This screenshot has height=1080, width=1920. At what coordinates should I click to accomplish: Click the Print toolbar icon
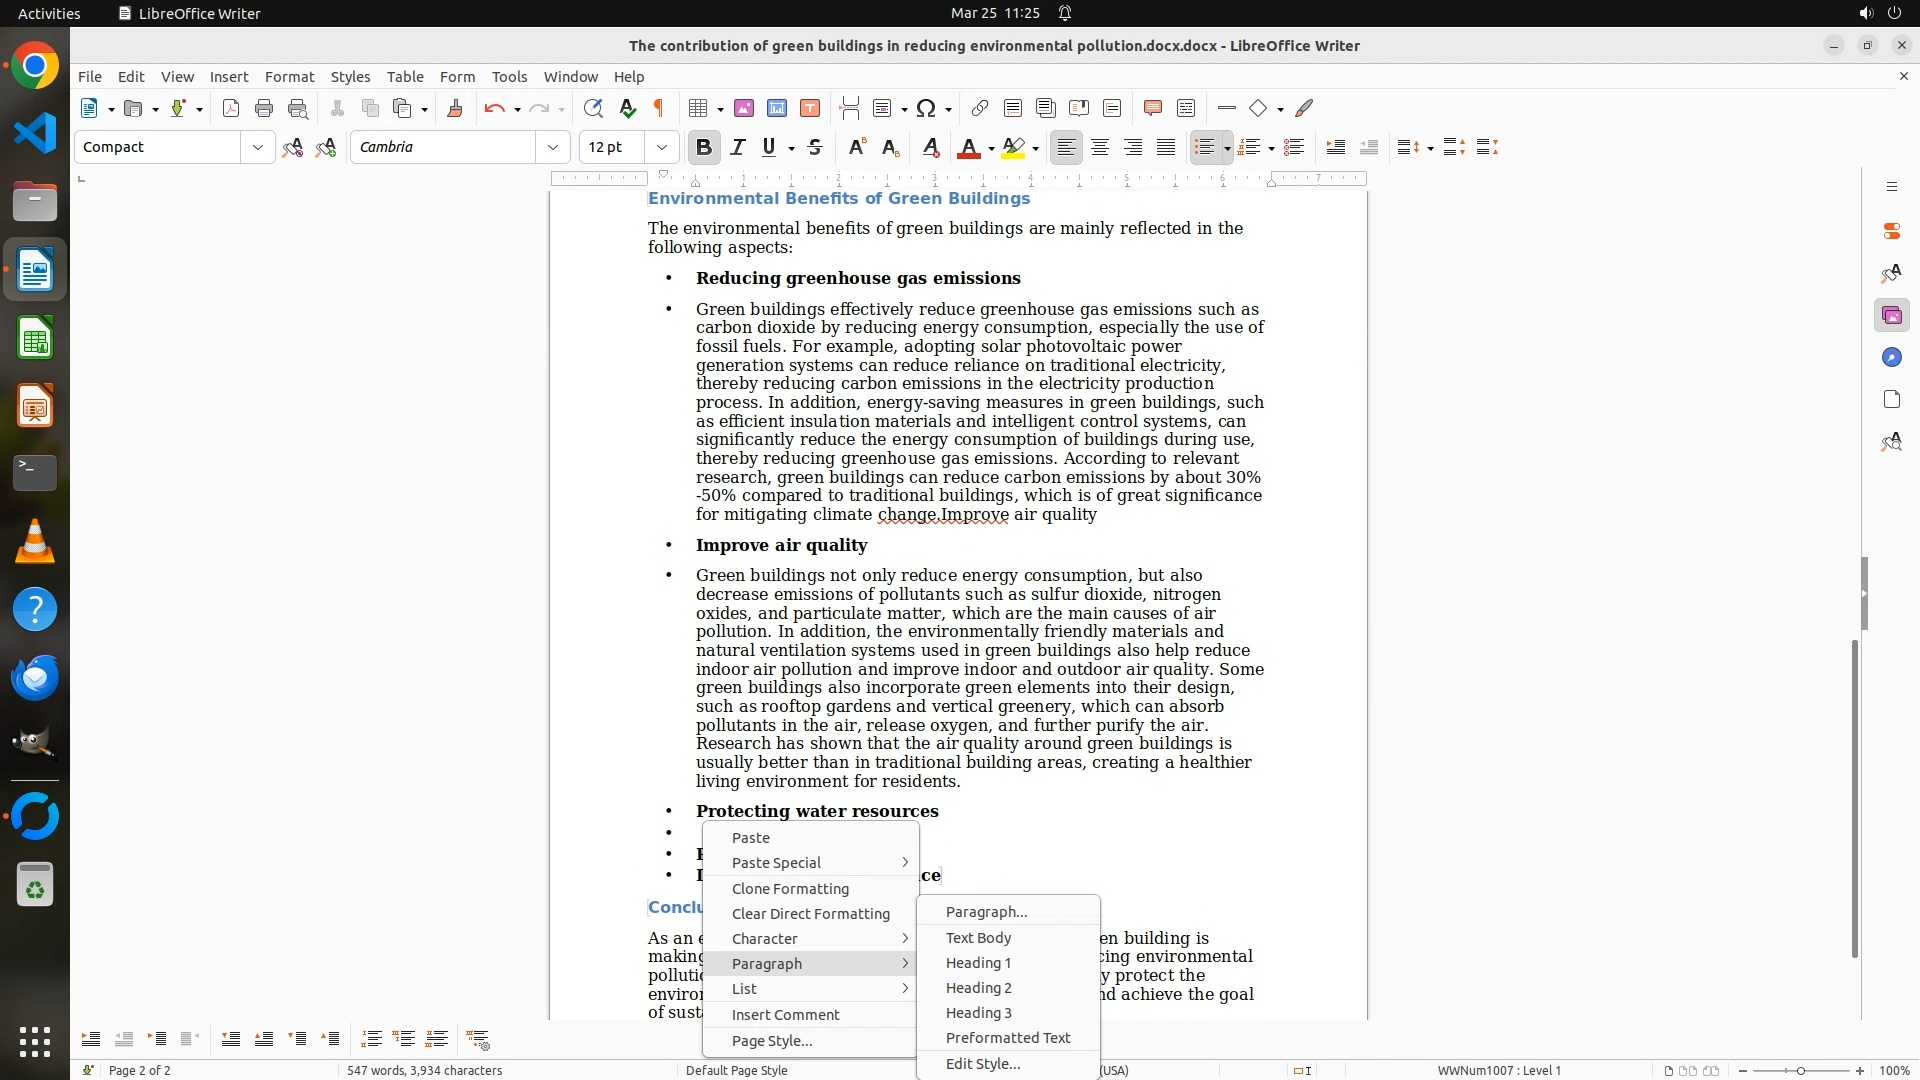pyautogui.click(x=264, y=108)
